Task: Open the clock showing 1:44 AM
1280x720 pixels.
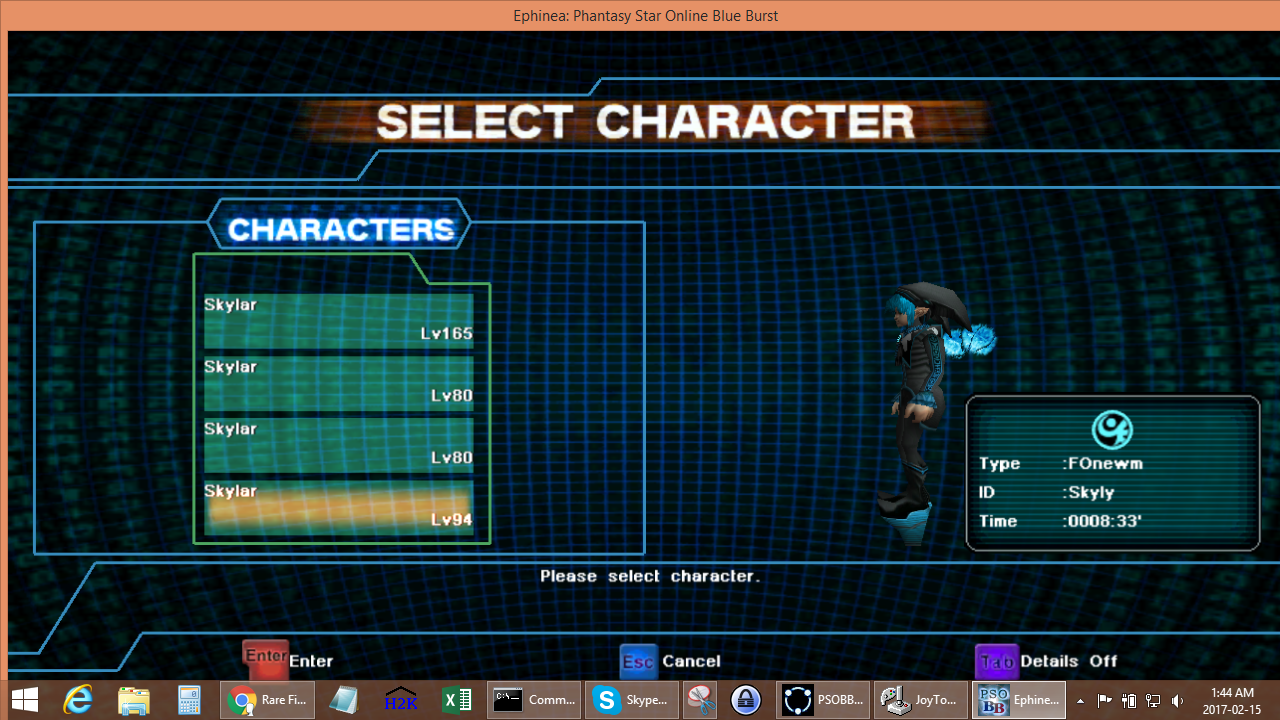Action: tap(1231, 701)
